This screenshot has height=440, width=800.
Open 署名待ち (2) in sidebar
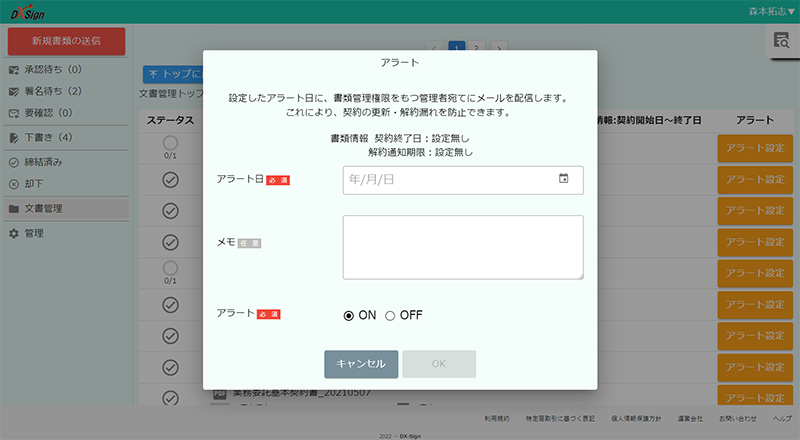pyautogui.click(x=66, y=91)
